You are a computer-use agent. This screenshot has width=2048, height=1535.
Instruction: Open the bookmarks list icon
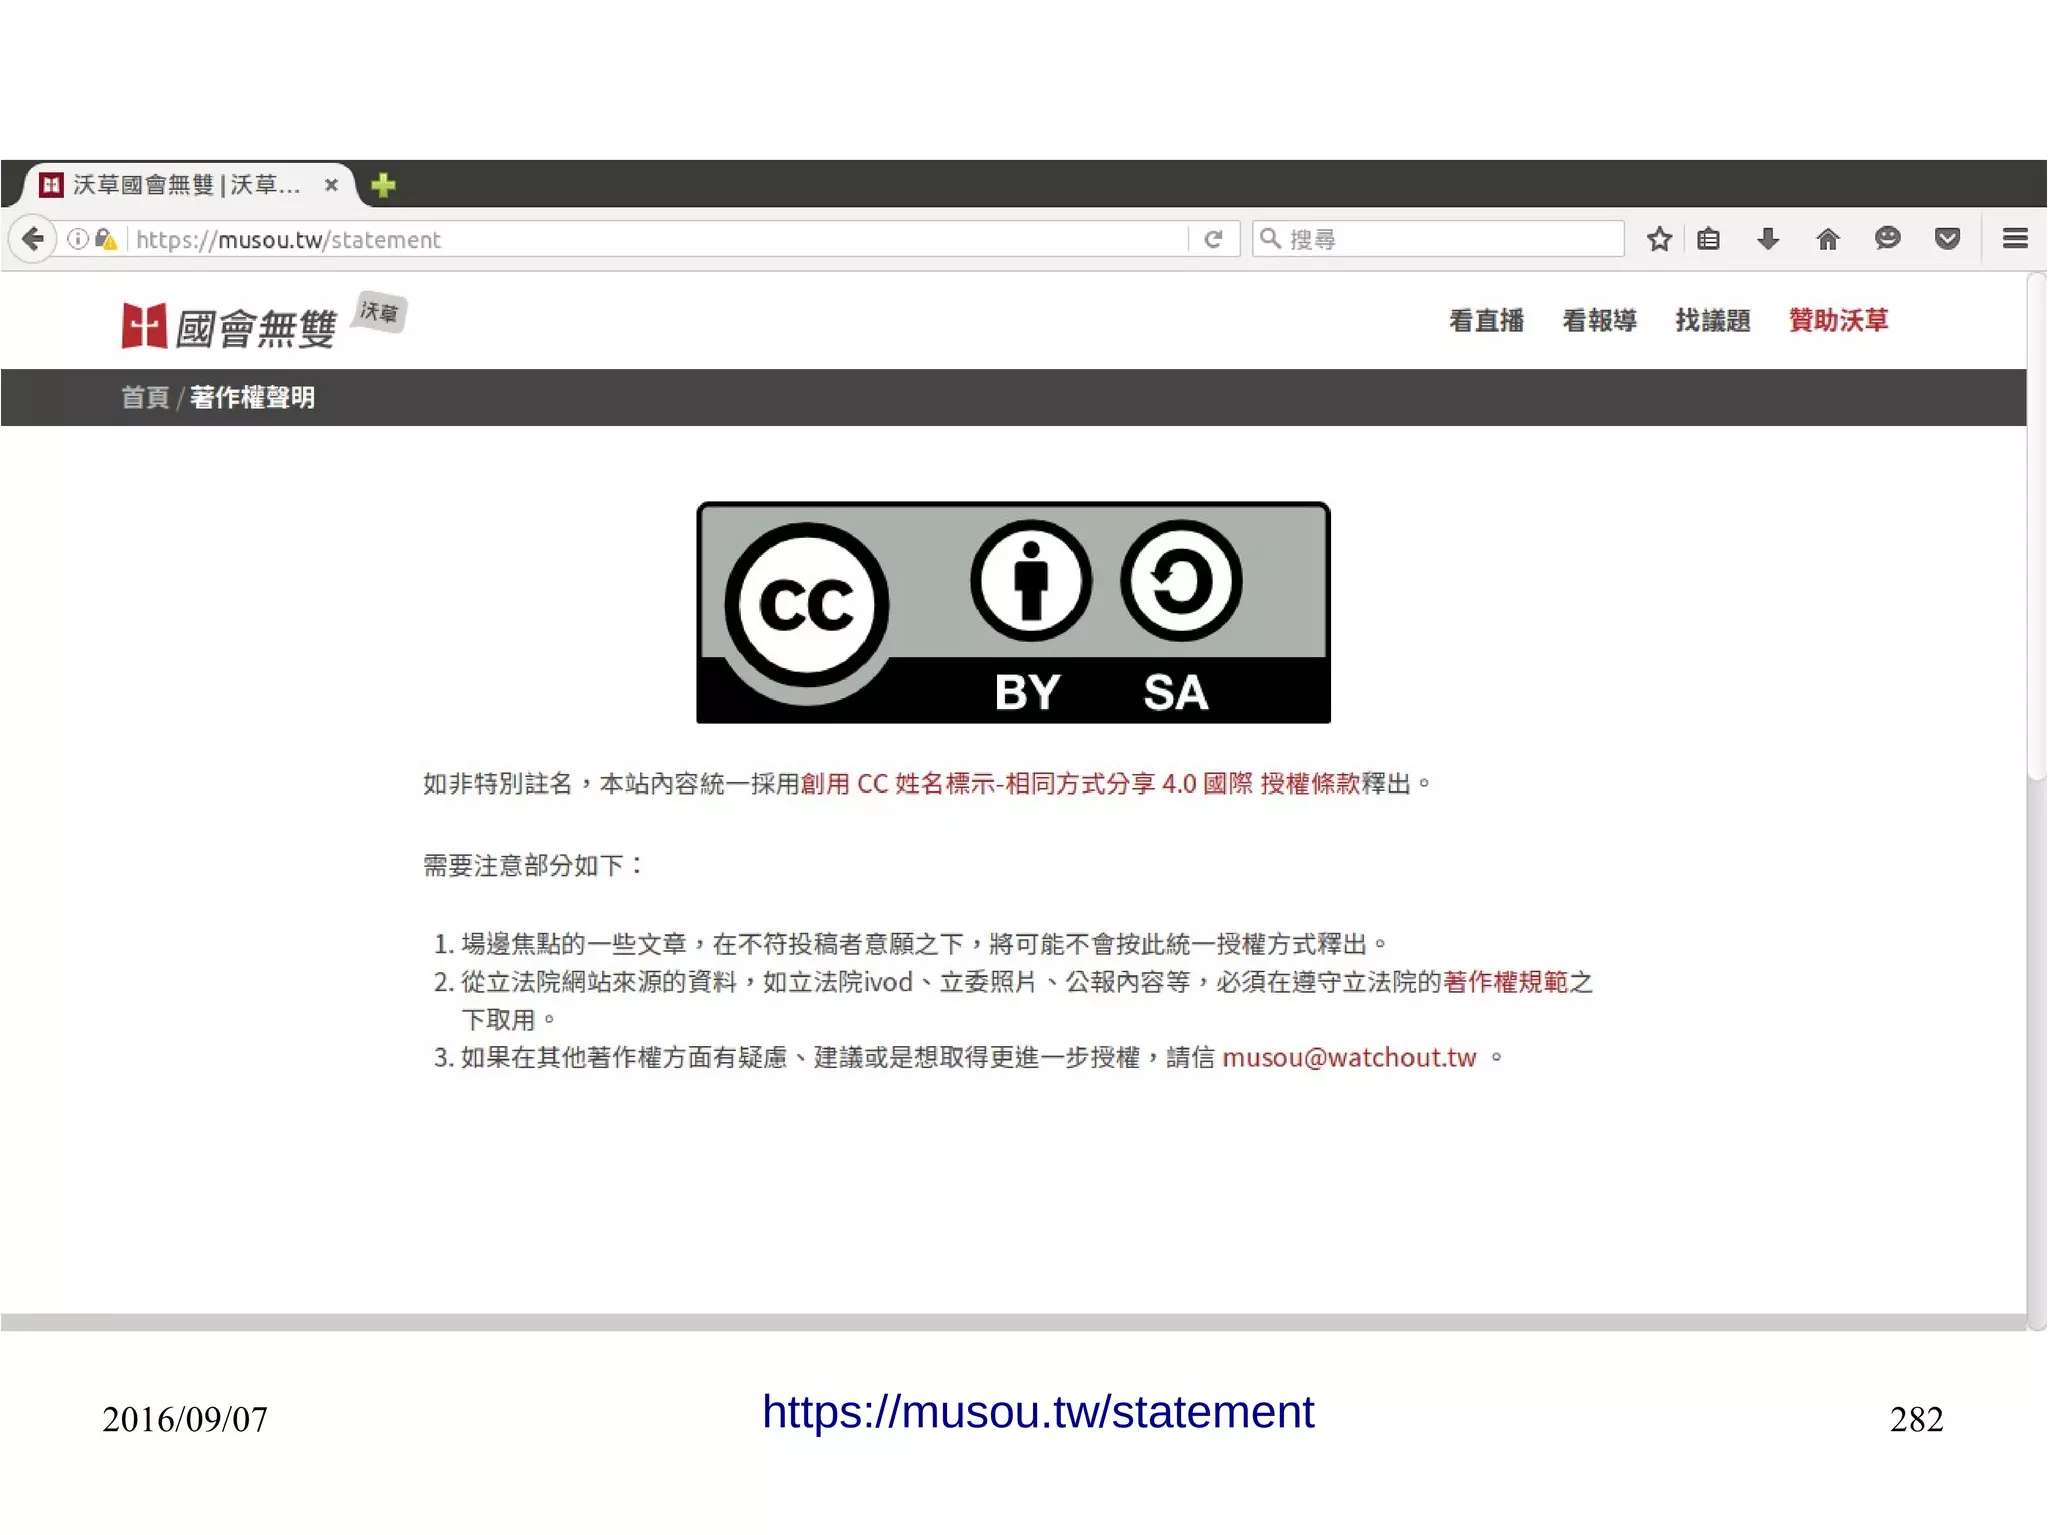(1708, 239)
